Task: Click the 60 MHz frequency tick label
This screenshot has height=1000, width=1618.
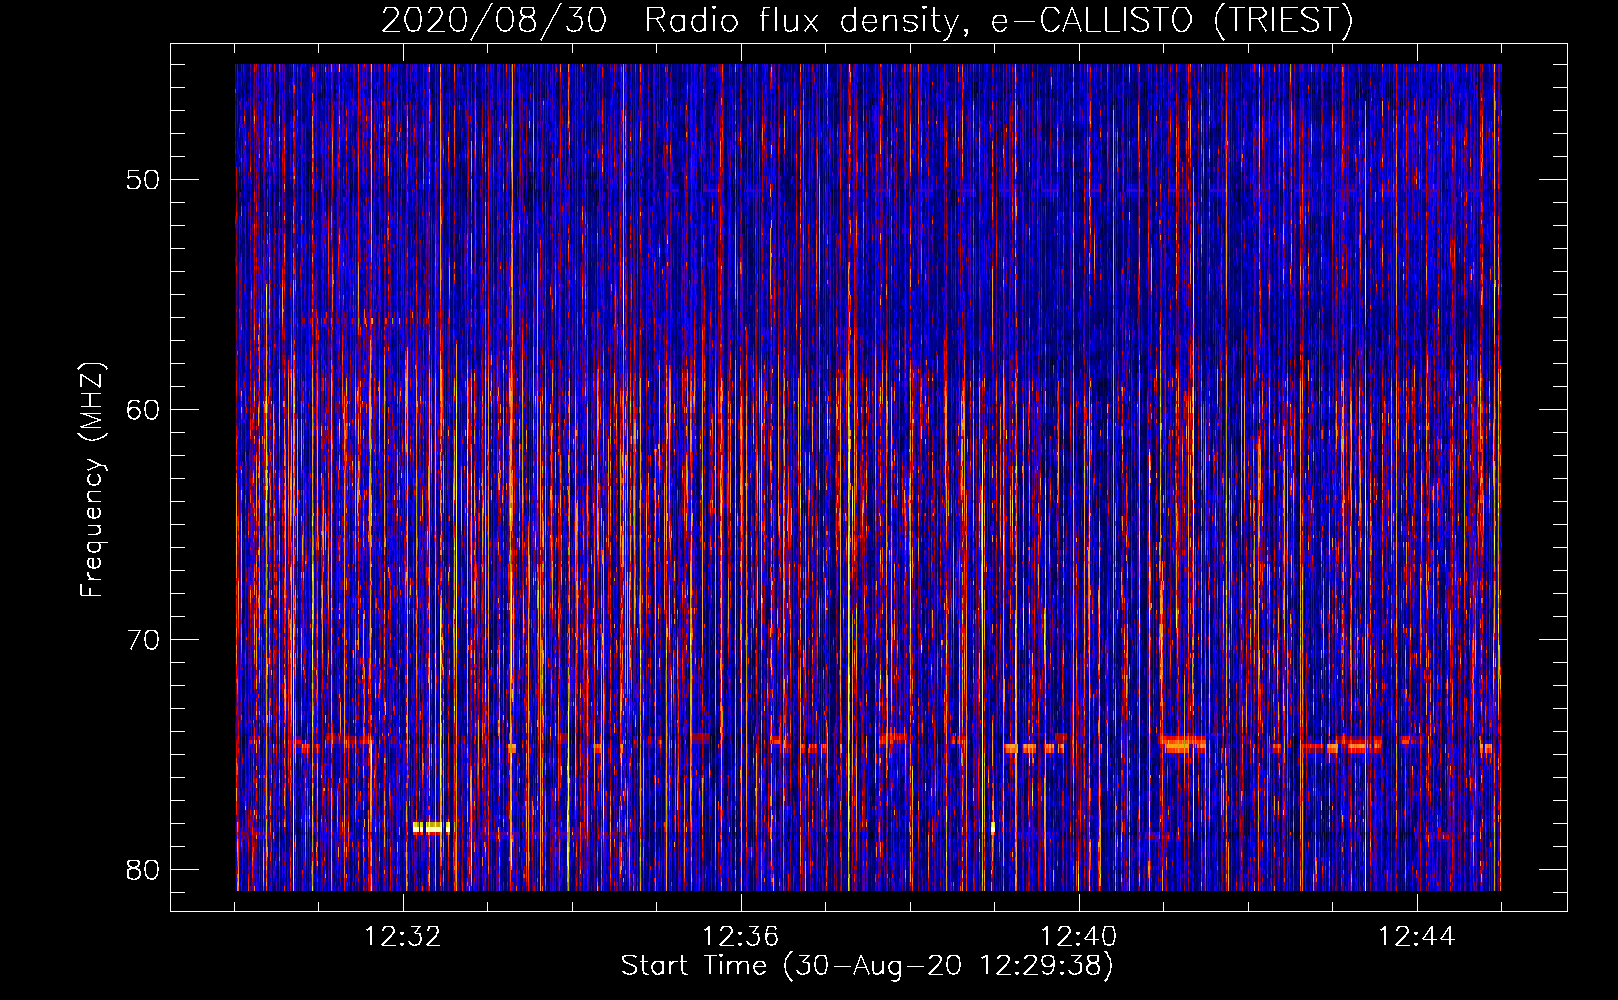Action: pos(144,410)
